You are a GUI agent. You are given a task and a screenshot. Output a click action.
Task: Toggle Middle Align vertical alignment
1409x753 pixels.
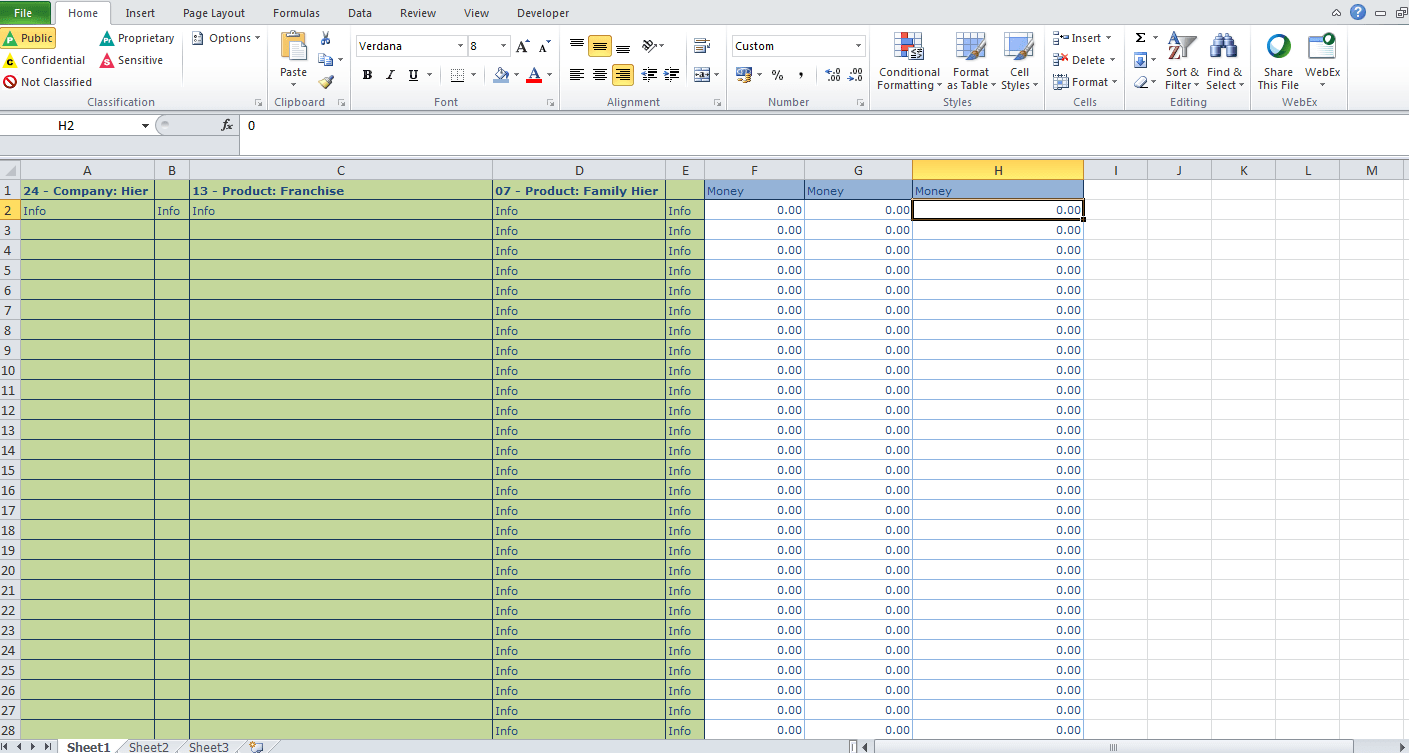point(600,46)
